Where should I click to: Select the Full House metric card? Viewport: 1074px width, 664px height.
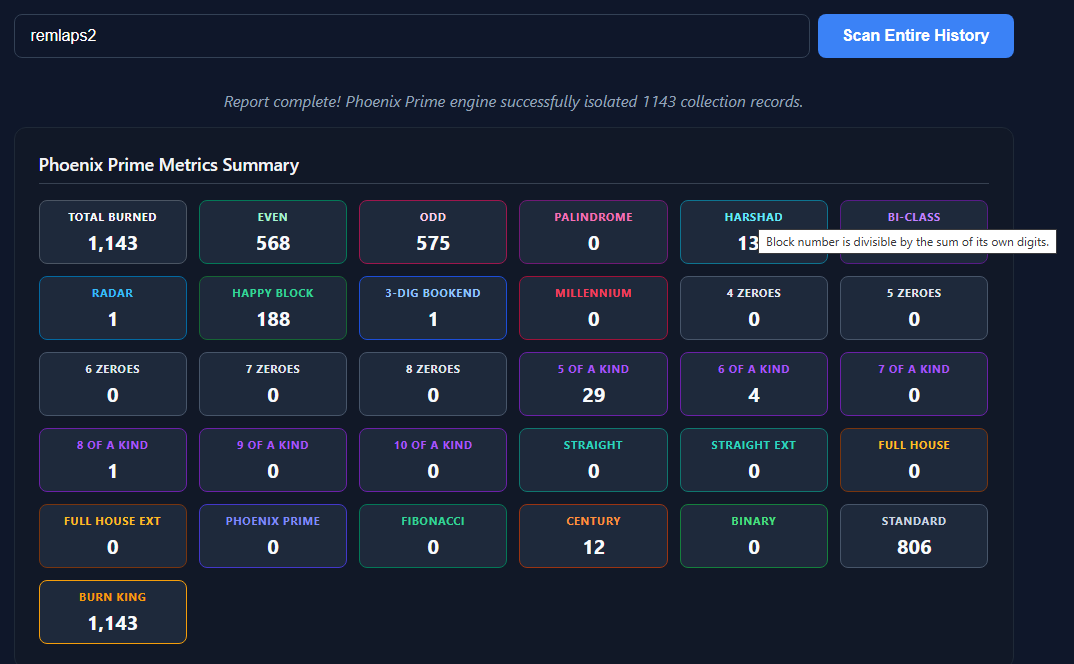[914, 460]
